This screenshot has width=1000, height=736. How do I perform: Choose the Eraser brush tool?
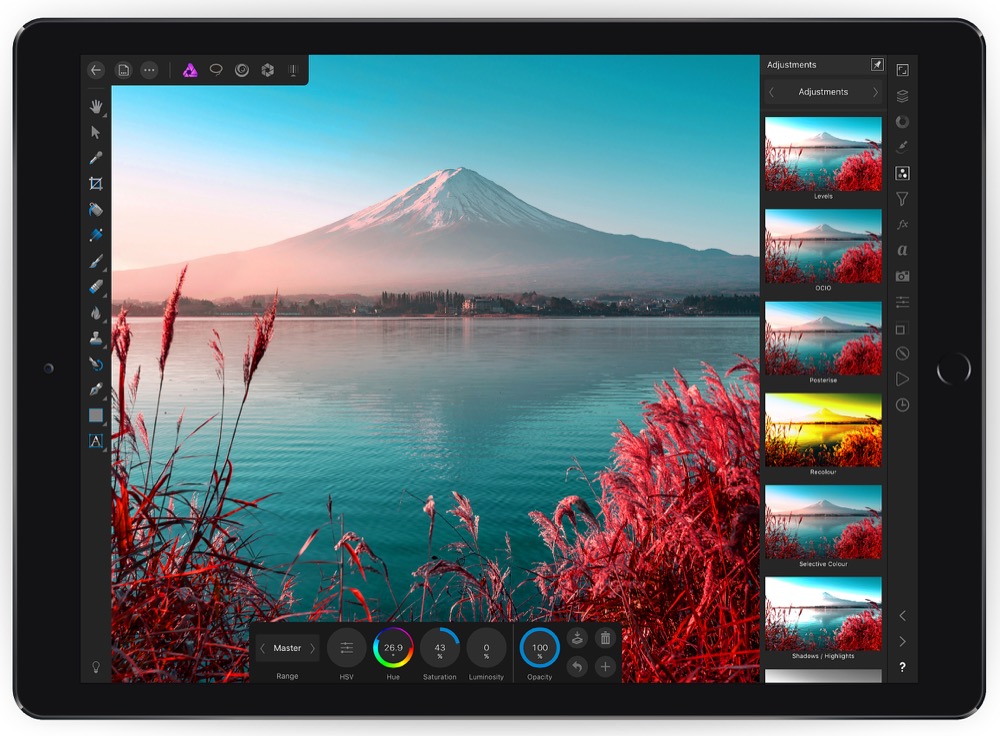[96, 287]
